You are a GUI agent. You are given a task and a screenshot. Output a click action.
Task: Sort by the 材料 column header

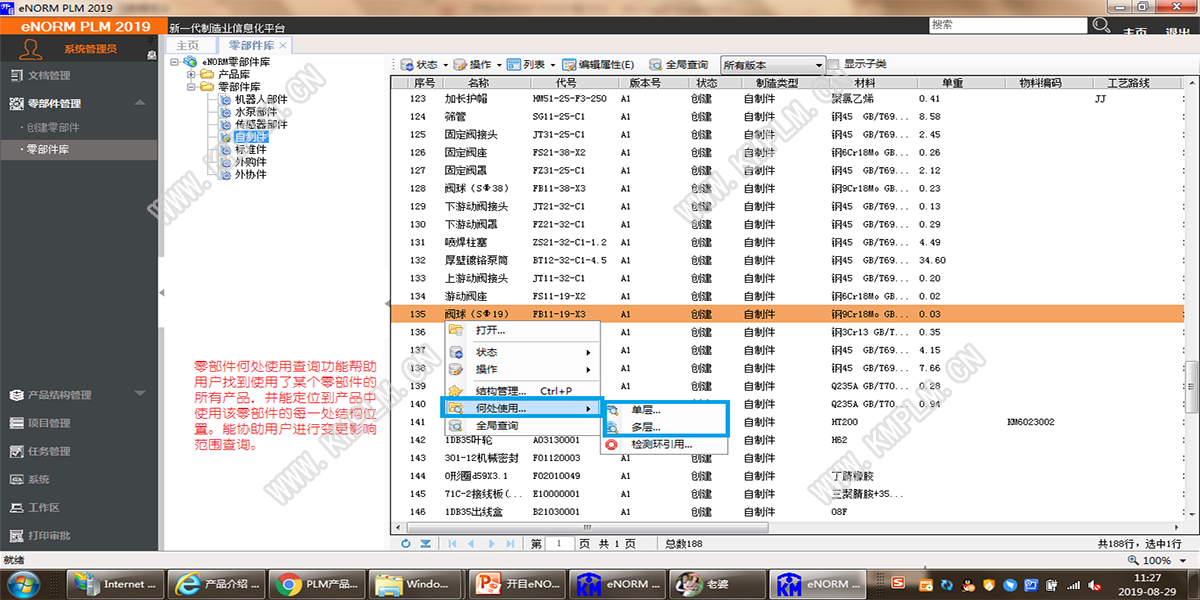tap(865, 83)
